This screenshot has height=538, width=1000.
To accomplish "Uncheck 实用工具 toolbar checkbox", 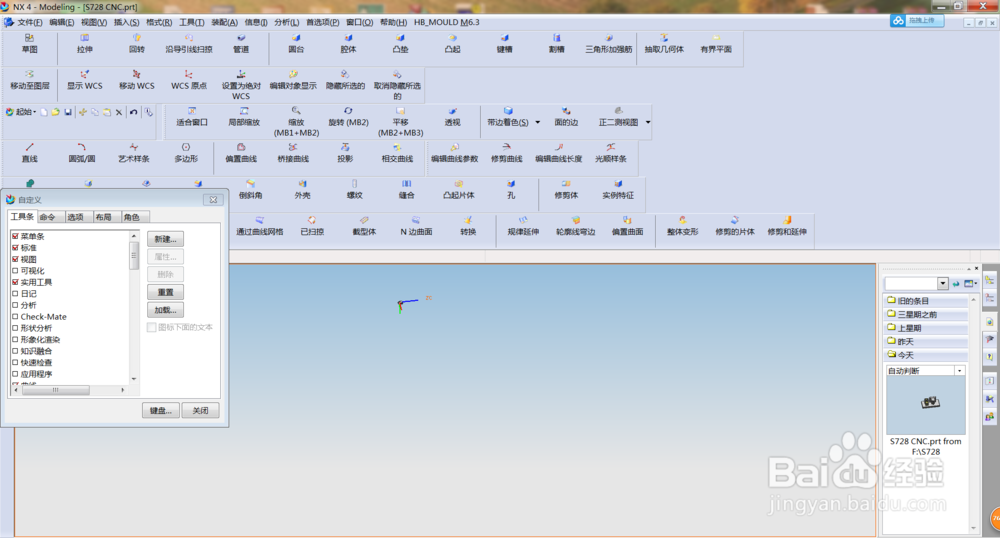I will [15, 282].
